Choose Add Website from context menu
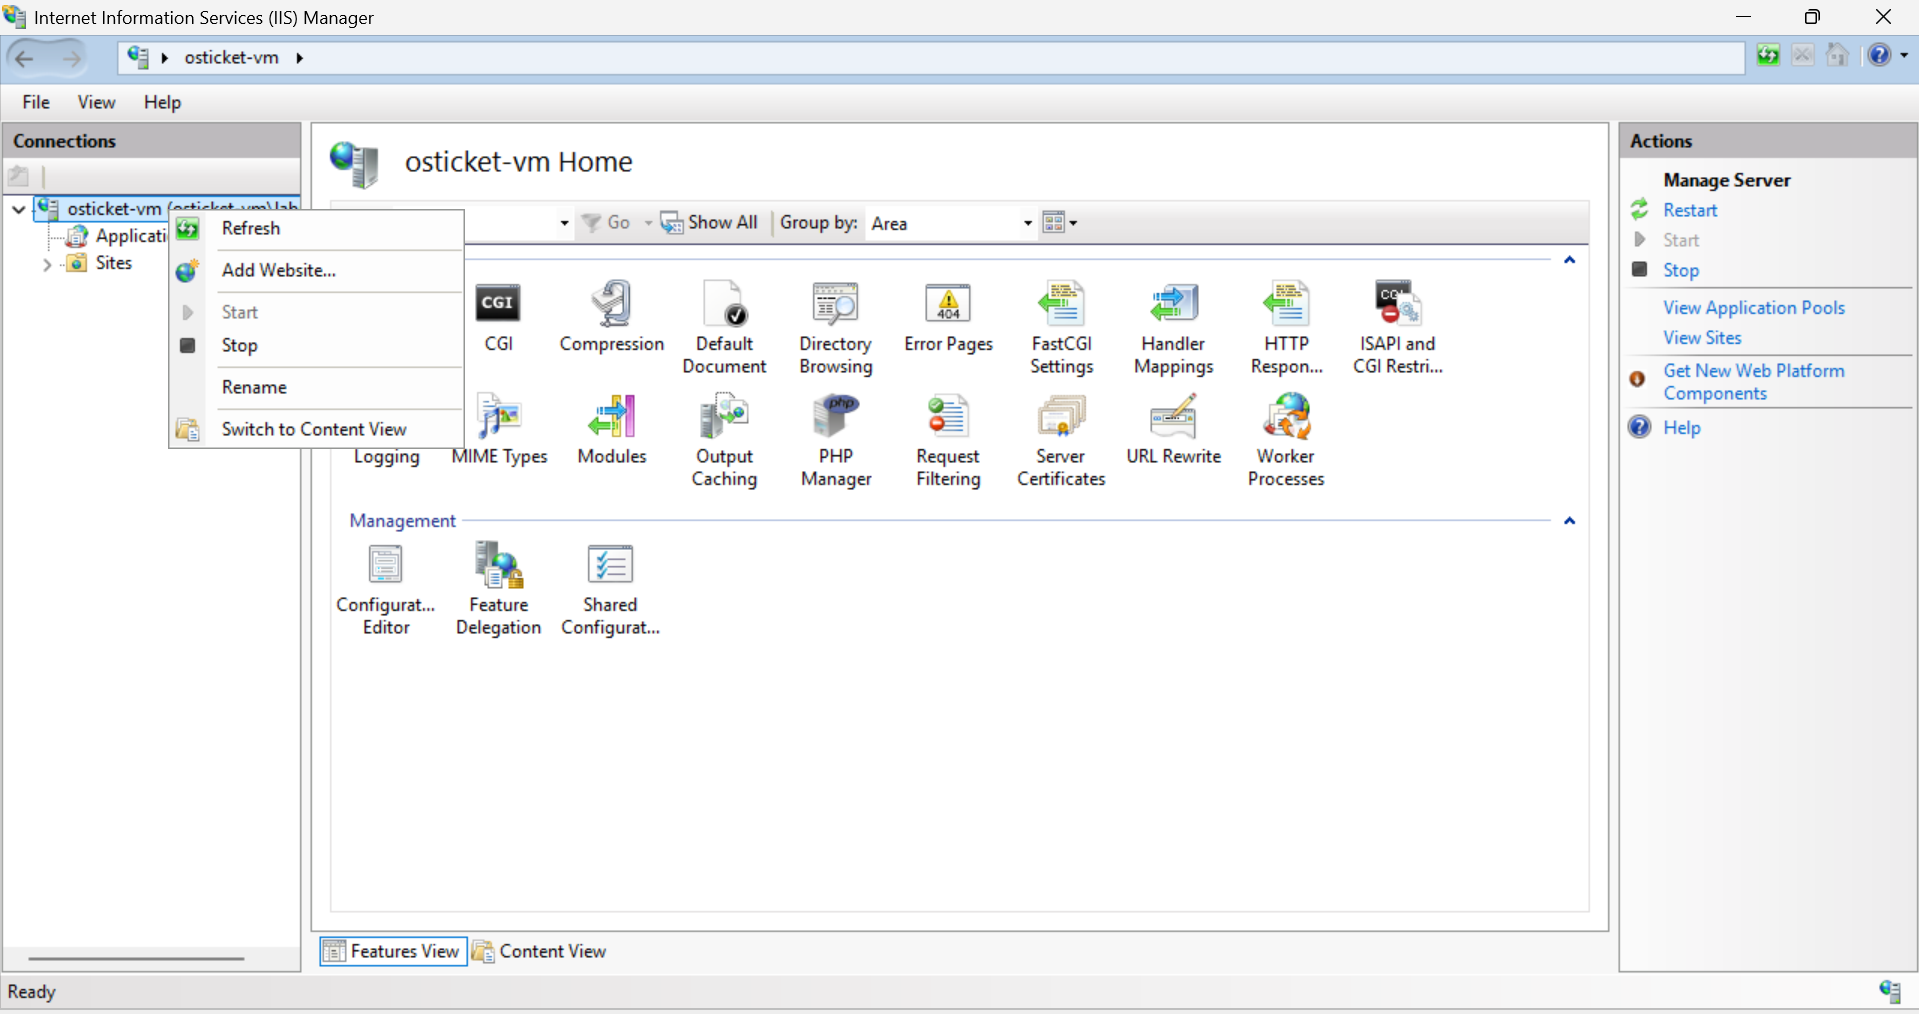The height and width of the screenshot is (1014, 1919). pyautogui.click(x=316, y=270)
